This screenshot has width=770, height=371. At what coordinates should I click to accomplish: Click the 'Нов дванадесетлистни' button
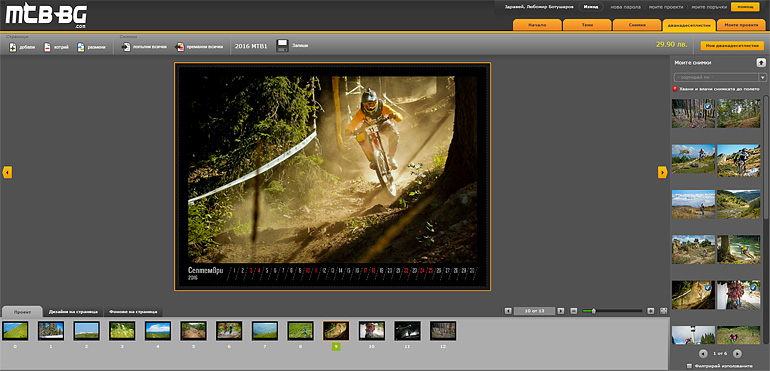[x=732, y=45]
